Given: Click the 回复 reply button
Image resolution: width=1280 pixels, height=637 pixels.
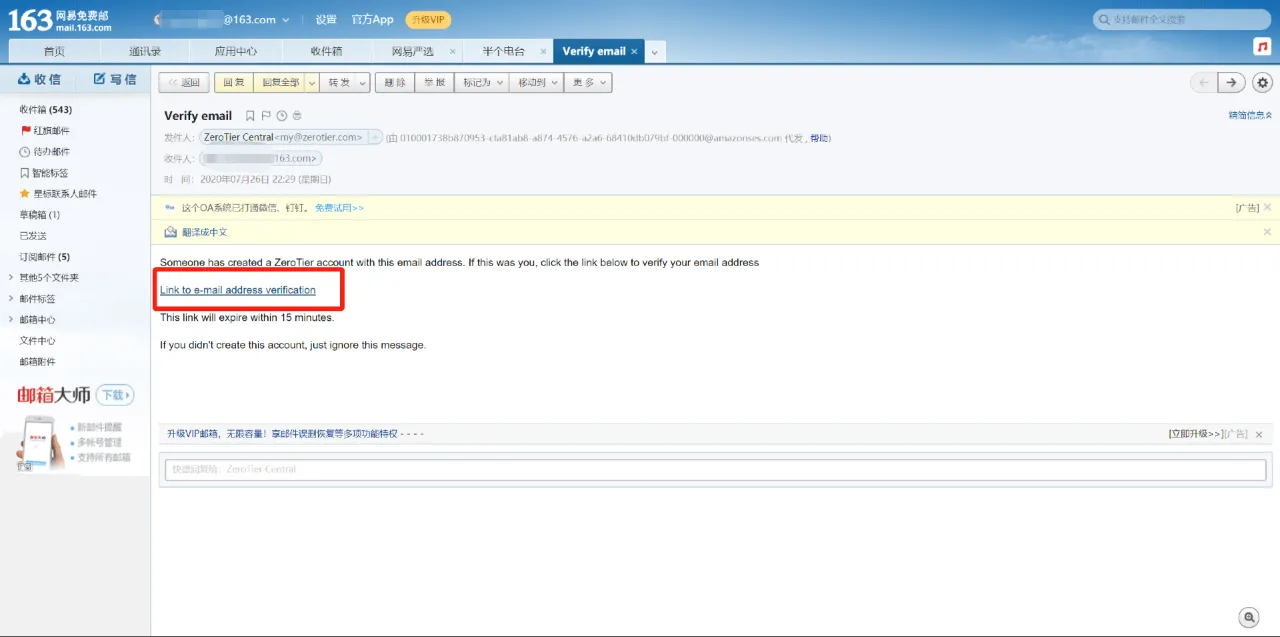Looking at the screenshot, I should [x=233, y=83].
